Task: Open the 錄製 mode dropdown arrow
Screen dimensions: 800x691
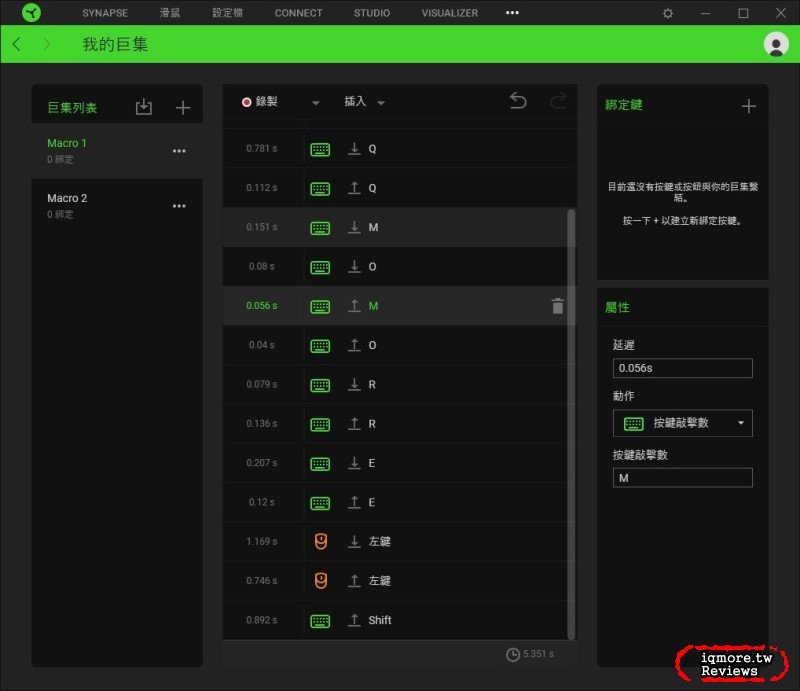Action: pyautogui.click(x=316, y=102)
